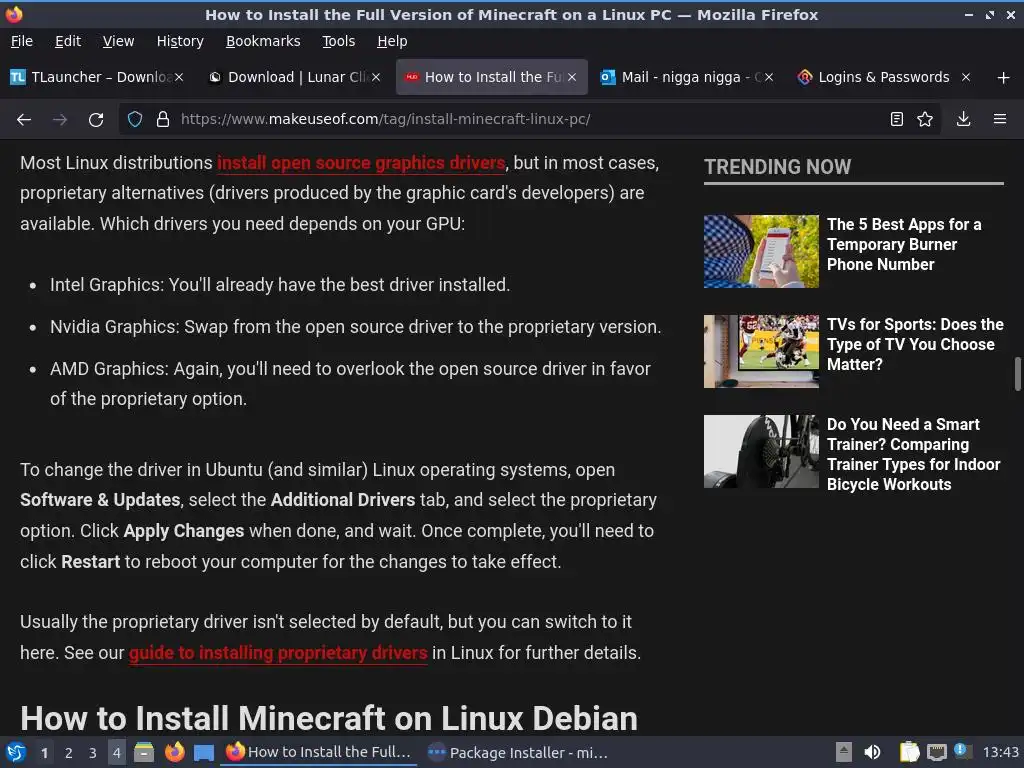Open the Firefox downloads panel

click(963, 119)
